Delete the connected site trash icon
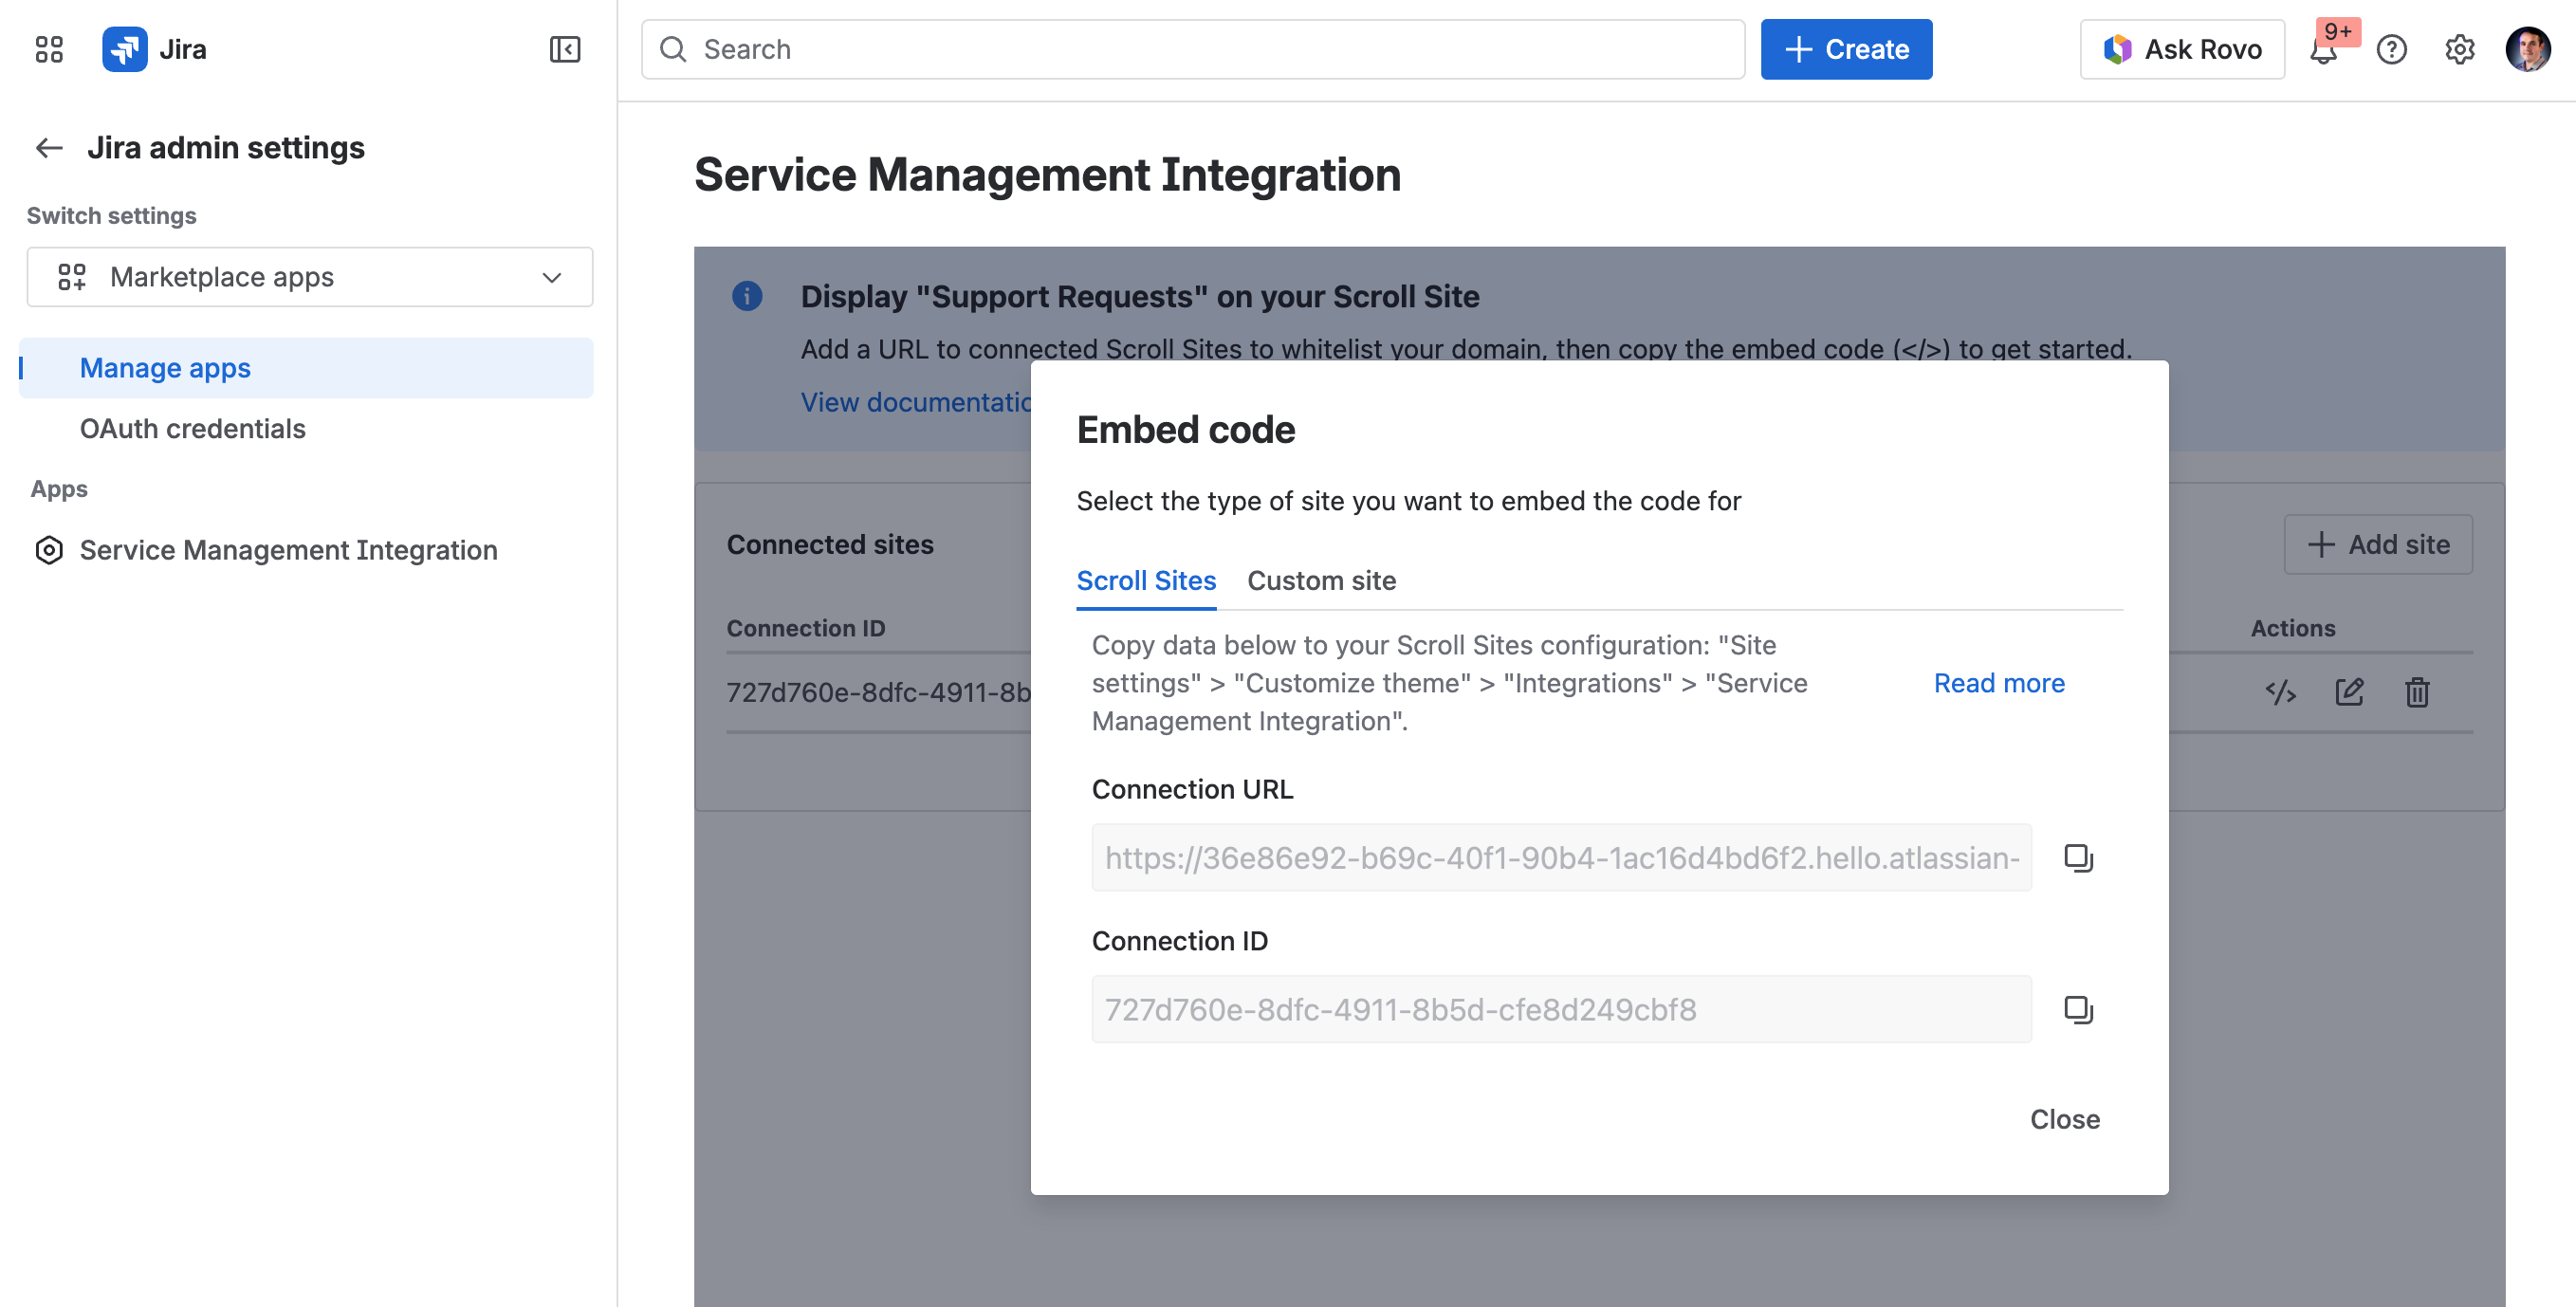This screenshot has height=1307, width=2576. (x=2417, y=692)
